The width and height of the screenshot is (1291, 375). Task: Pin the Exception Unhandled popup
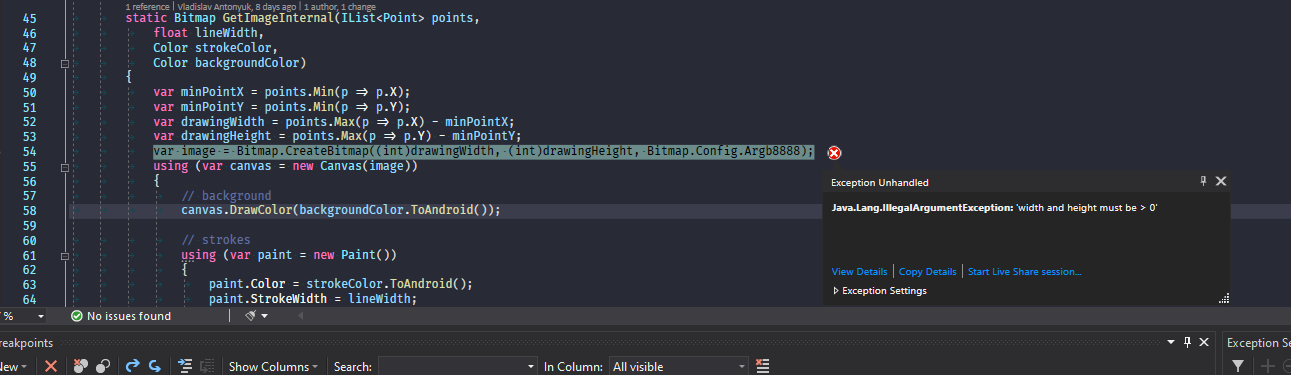pyautogui.click(x=1203, y=182)
